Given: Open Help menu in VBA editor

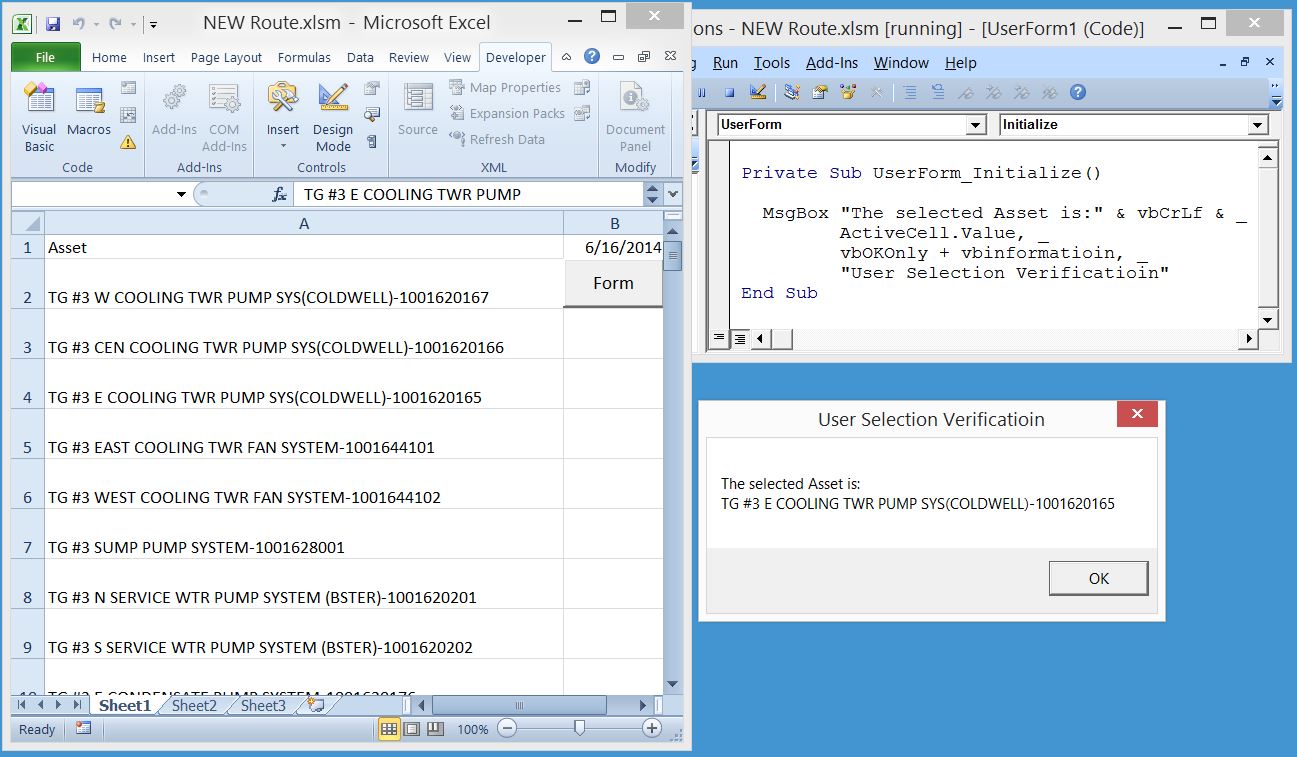Looking at the screenshot, I should pyautogui.click(x=960, y=63).
